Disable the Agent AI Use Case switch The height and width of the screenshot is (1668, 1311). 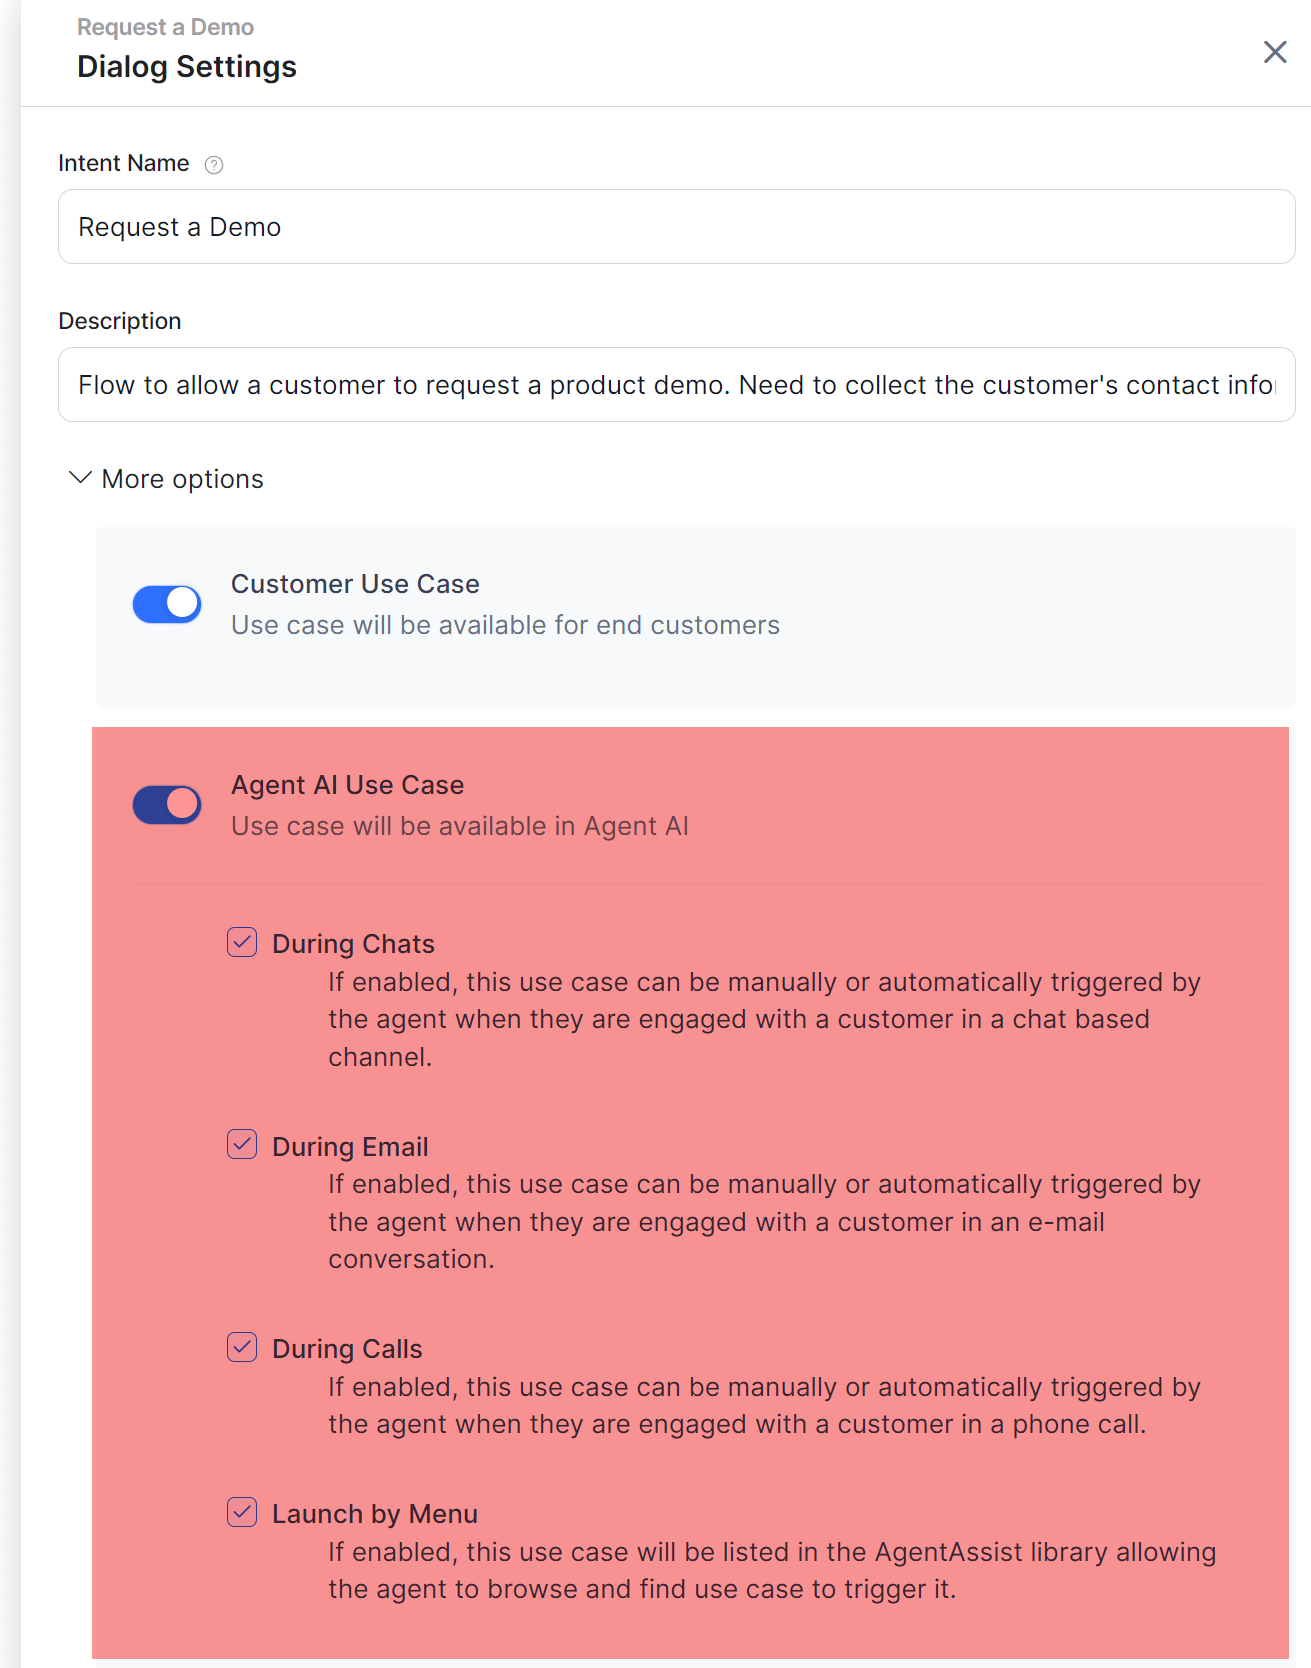[x=167, y=805]
